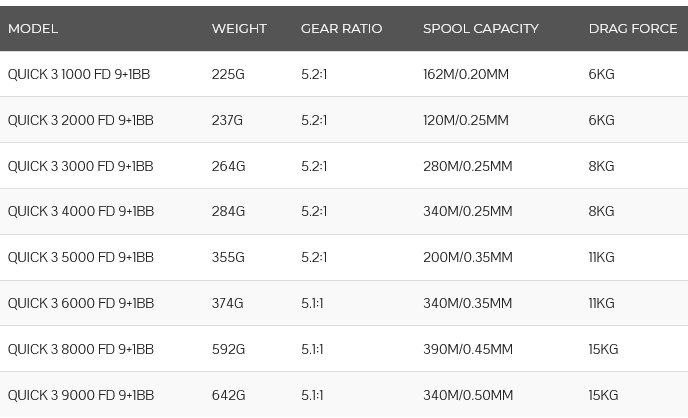This screenshot has width=688, height=418.
Task: Click the QUICK 3 5000 FD model name
Action: tap(81, 258)
